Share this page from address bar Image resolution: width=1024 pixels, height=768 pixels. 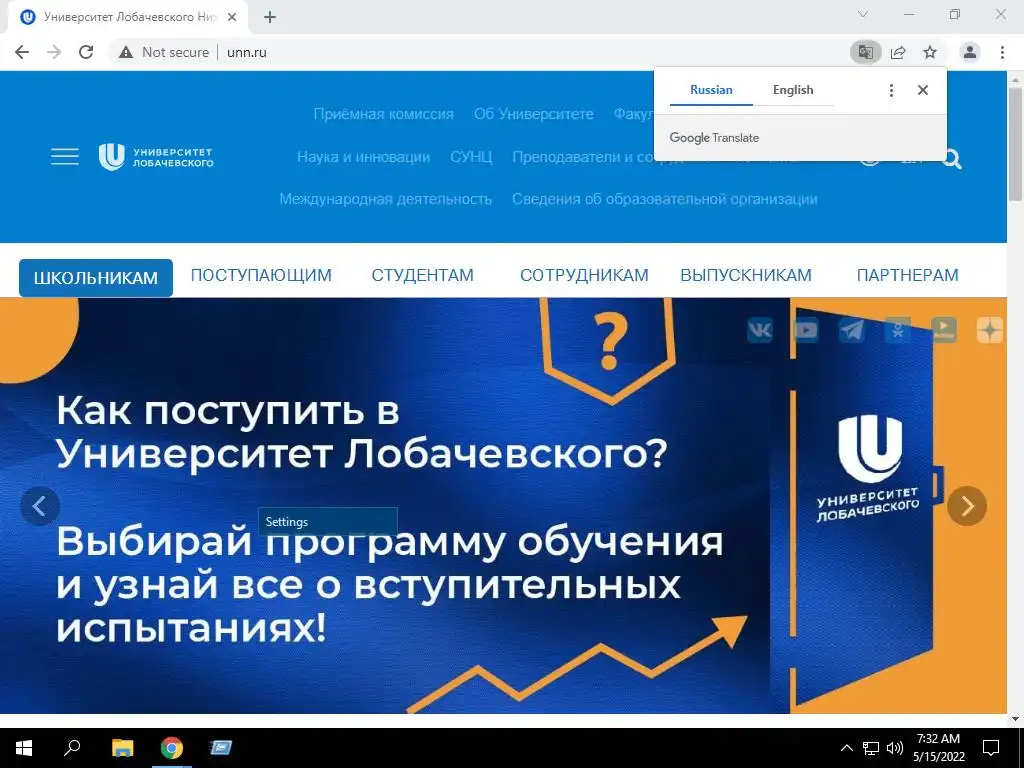(x=898, y=52)
